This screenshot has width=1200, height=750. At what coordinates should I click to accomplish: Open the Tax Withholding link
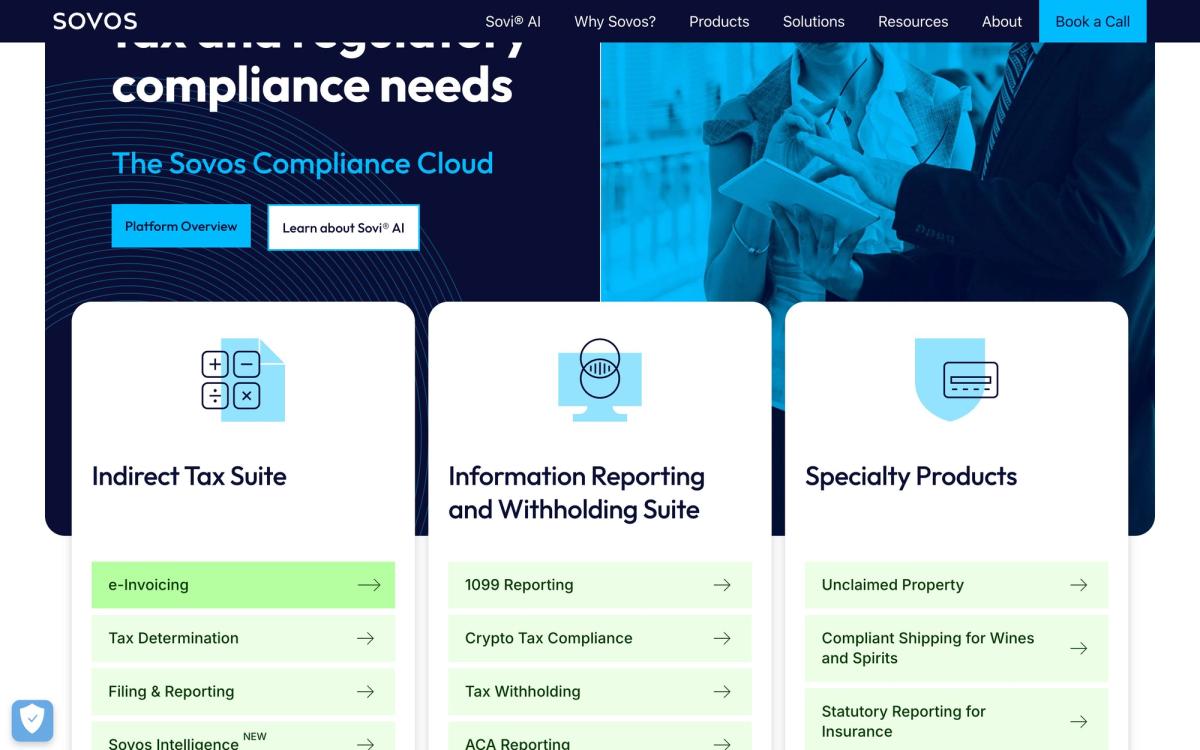click(600, 691)
